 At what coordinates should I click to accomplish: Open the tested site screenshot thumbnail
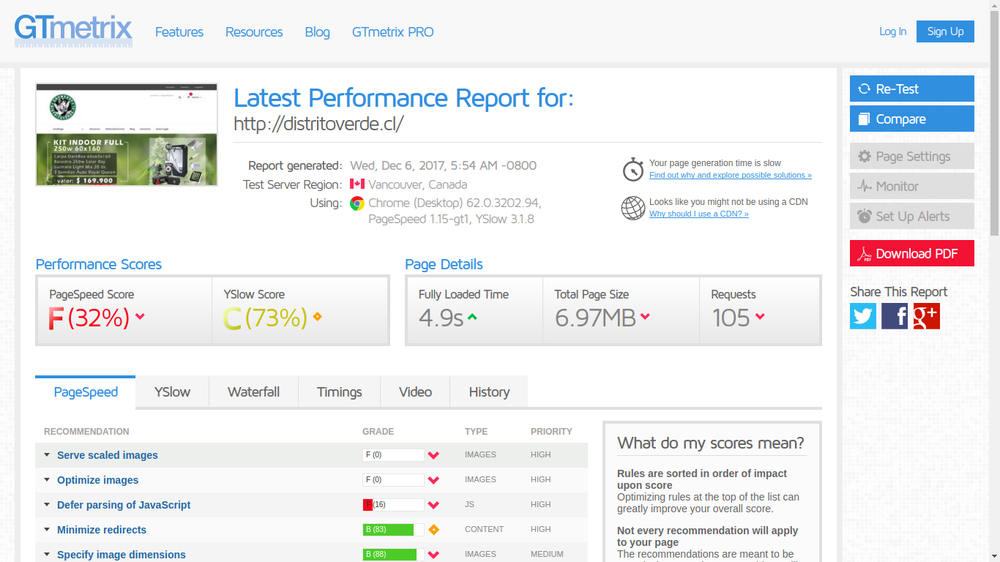tap(126, 134)
